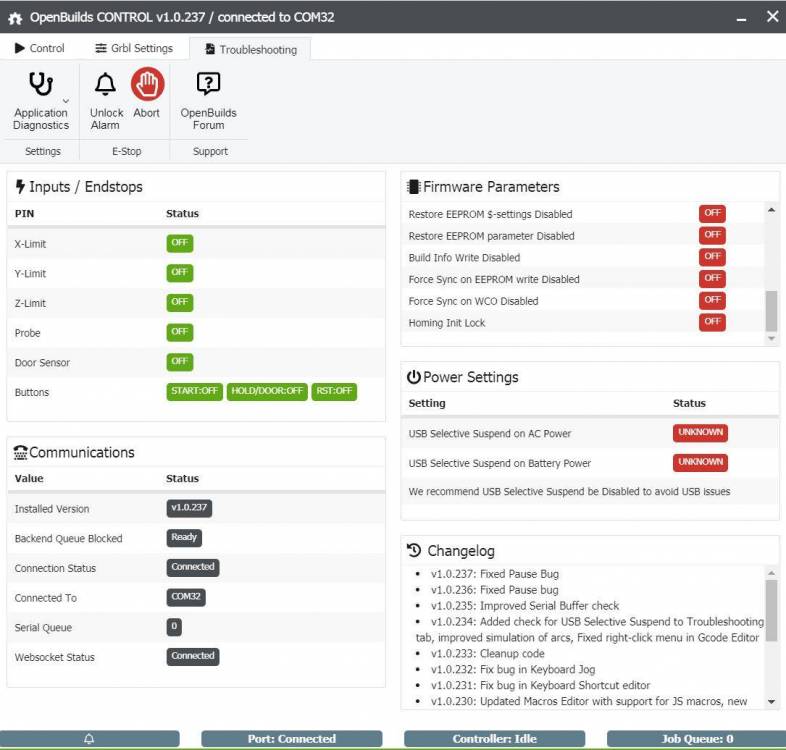The height and width of the screenshot is (750, 786).
Task: Click UNKNOWN badge for AC Power suspend
Action: point(700,433)
